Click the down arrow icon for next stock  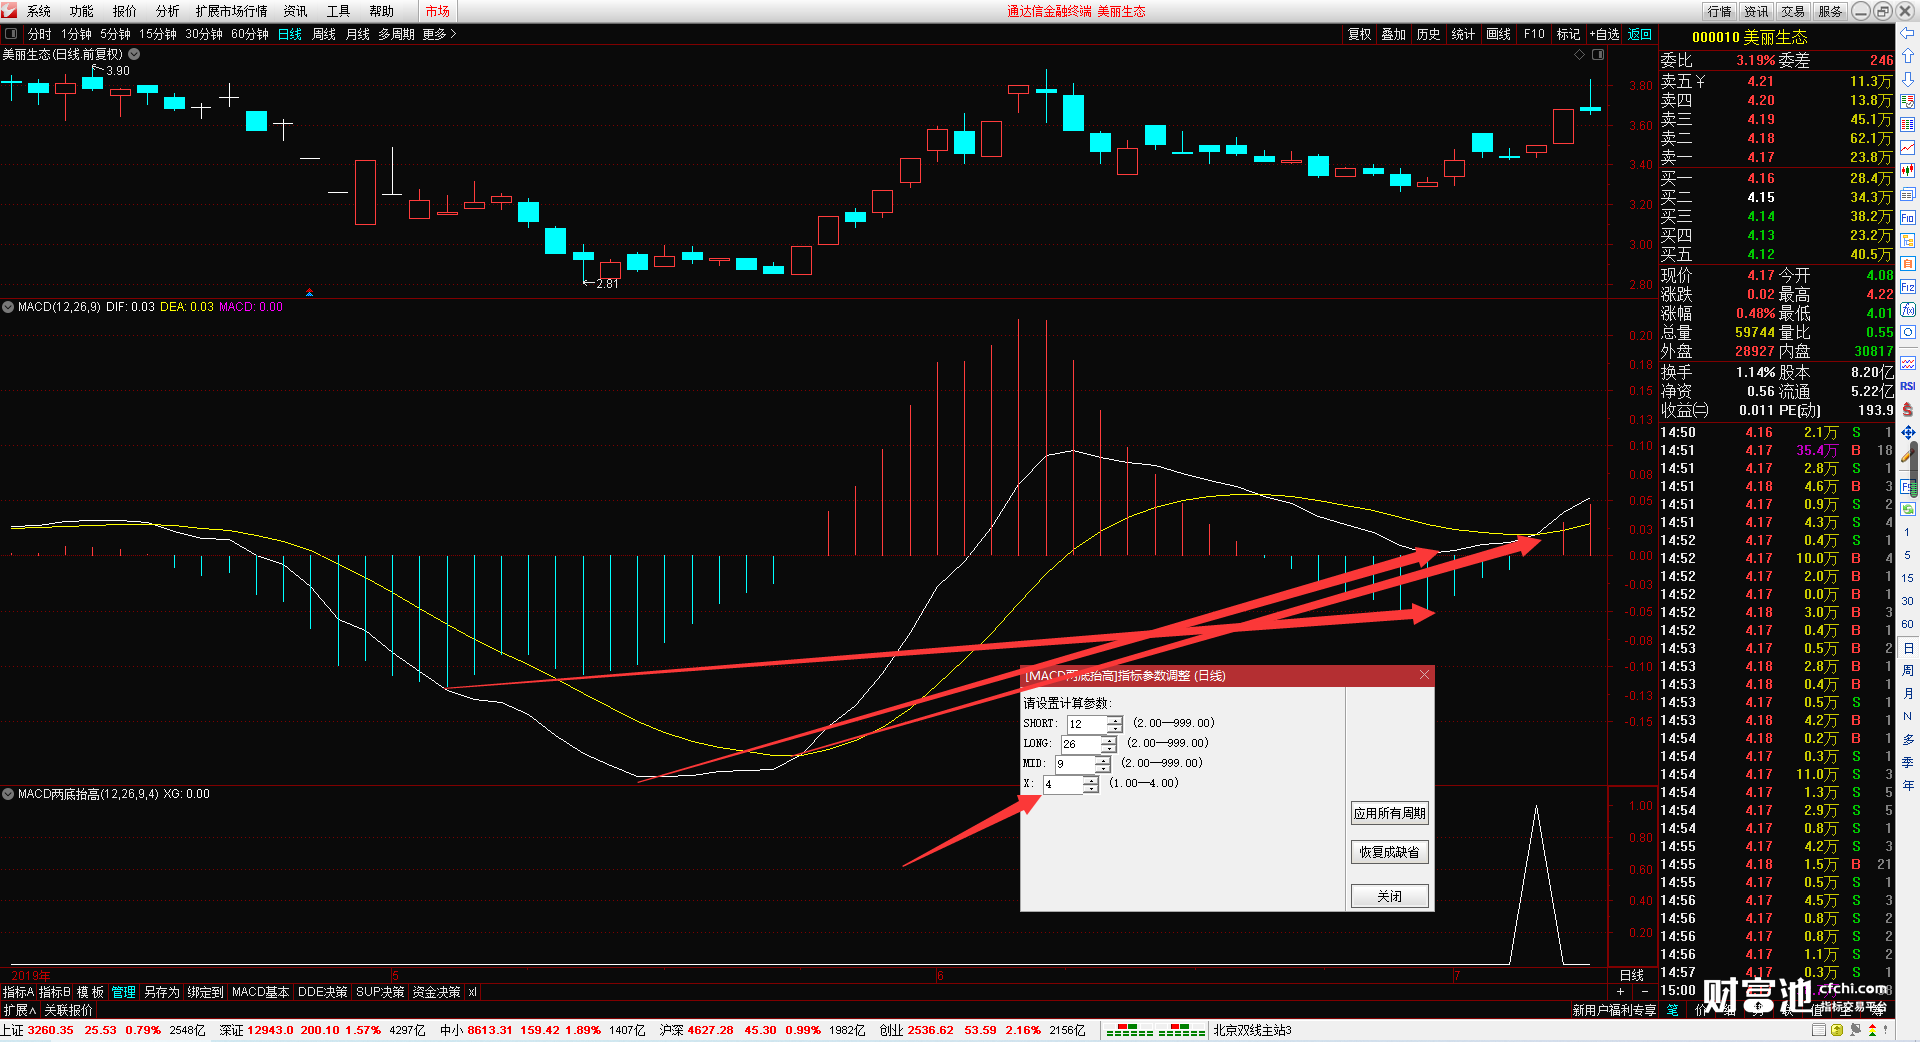point(1908,79)
